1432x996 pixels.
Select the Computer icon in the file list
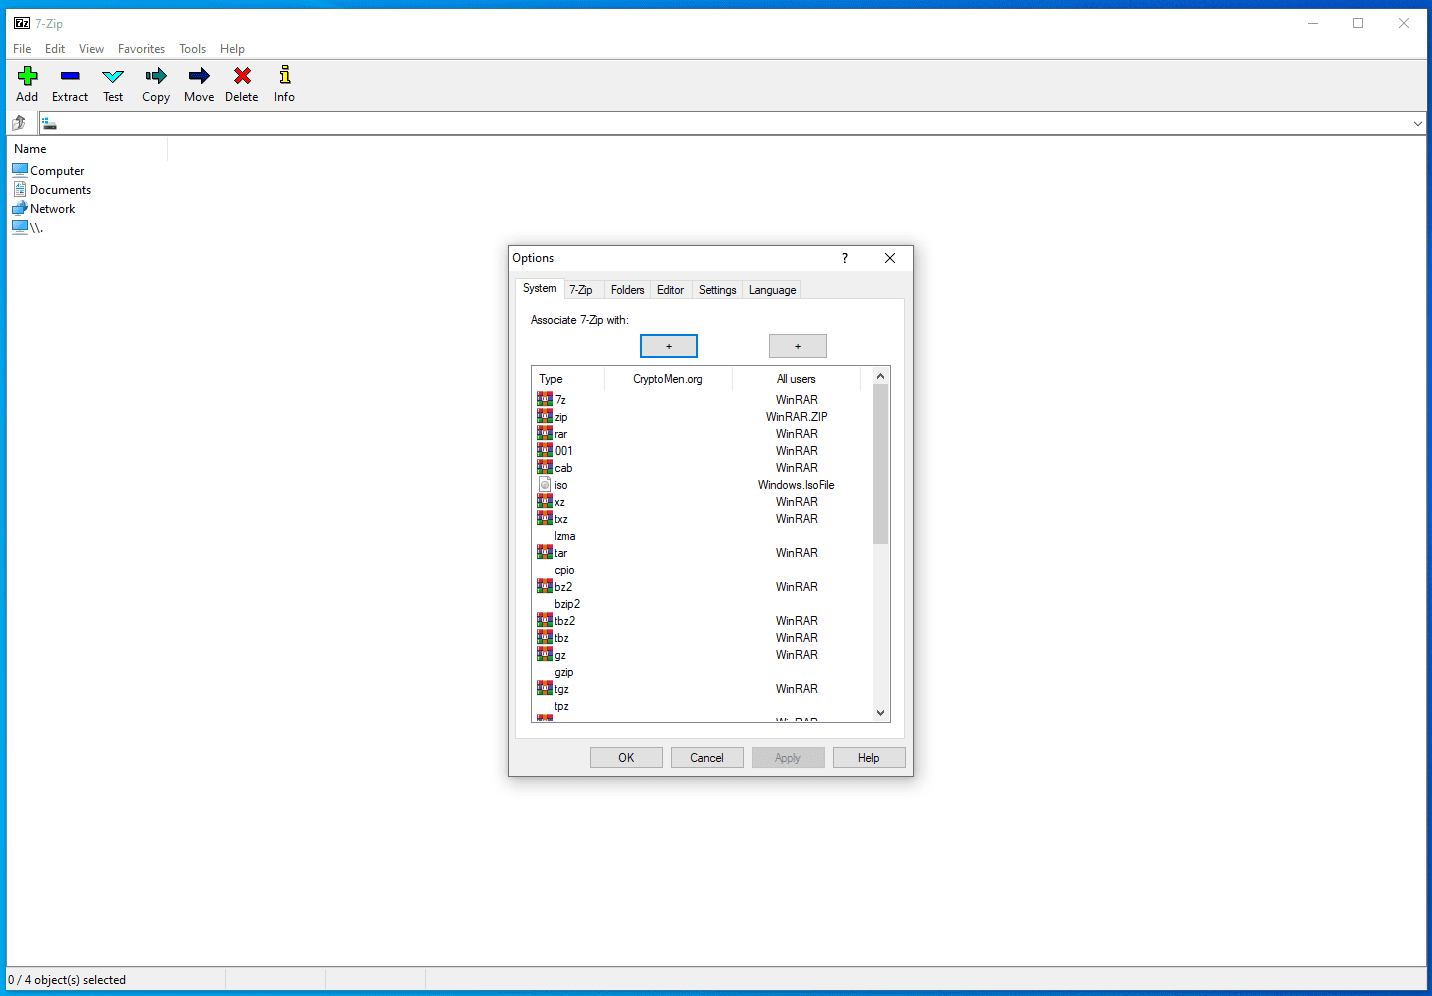coord(20,170)
